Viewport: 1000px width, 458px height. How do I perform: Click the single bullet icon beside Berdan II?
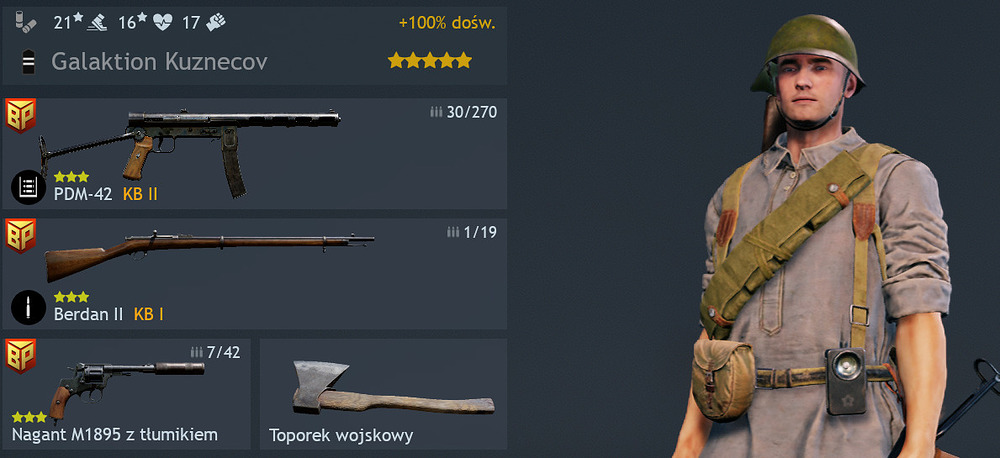pos(28,307)
